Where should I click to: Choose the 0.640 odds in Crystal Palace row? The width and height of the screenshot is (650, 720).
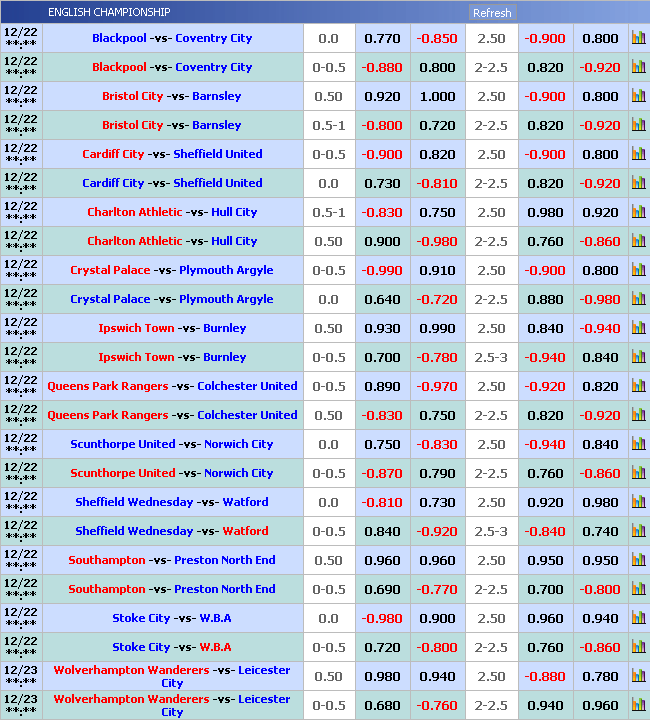tap(382, 300)
